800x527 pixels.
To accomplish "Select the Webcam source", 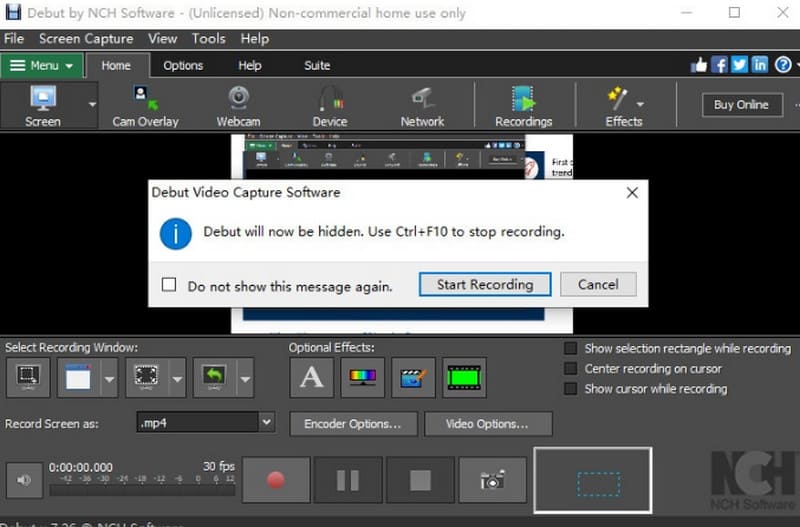I will (238, 106).
